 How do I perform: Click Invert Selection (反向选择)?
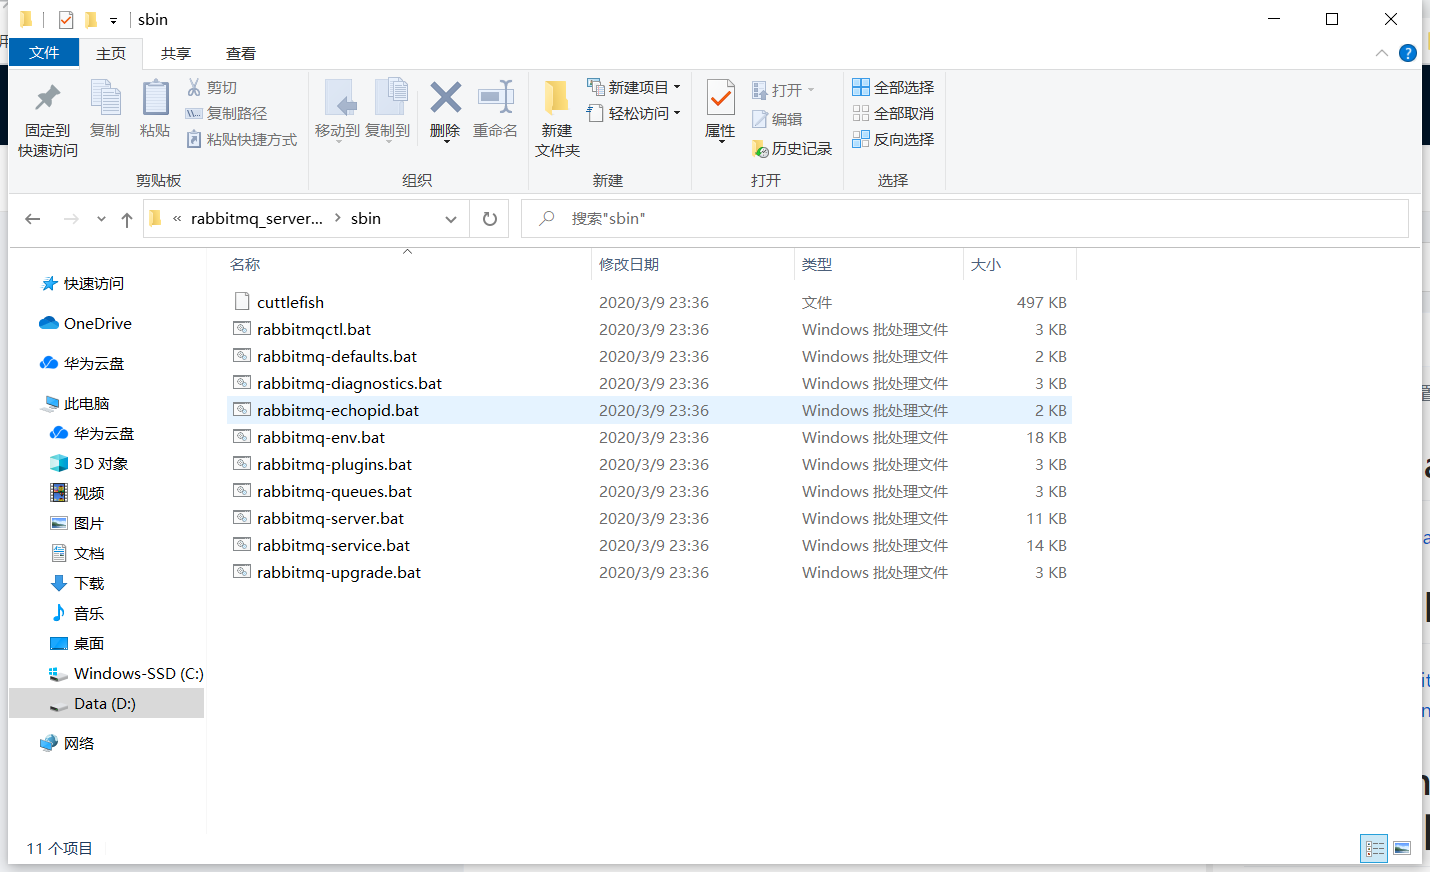[x=893, y=139]
